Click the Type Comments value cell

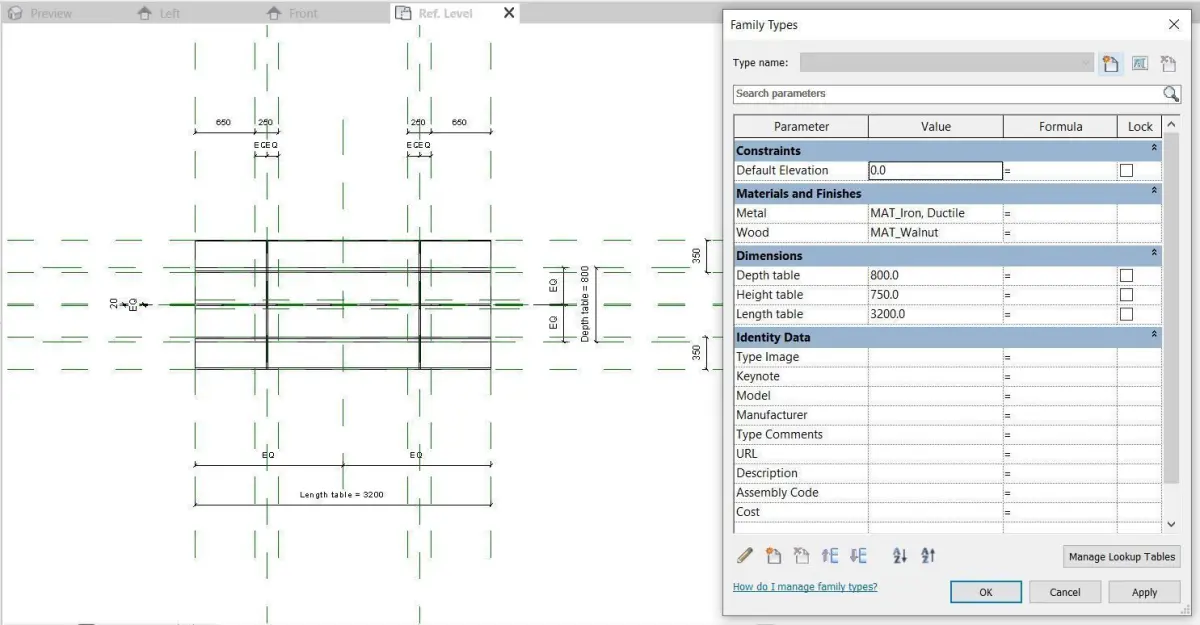point(935,434)
